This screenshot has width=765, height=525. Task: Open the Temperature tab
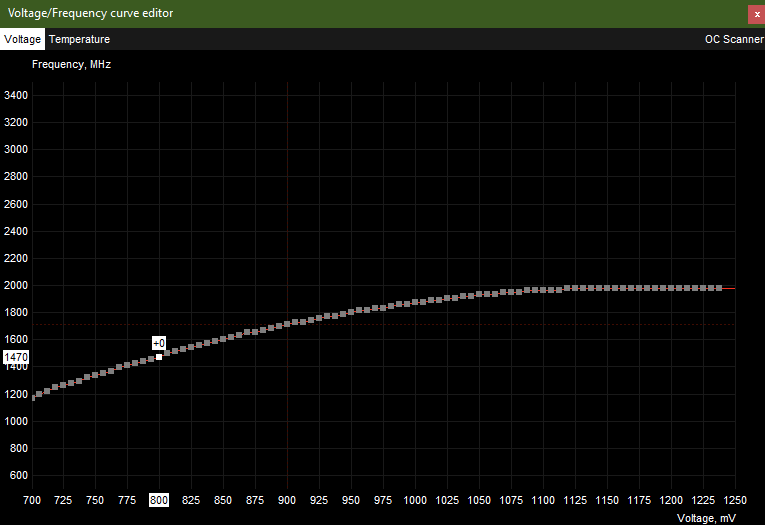[x=79, y=39]
